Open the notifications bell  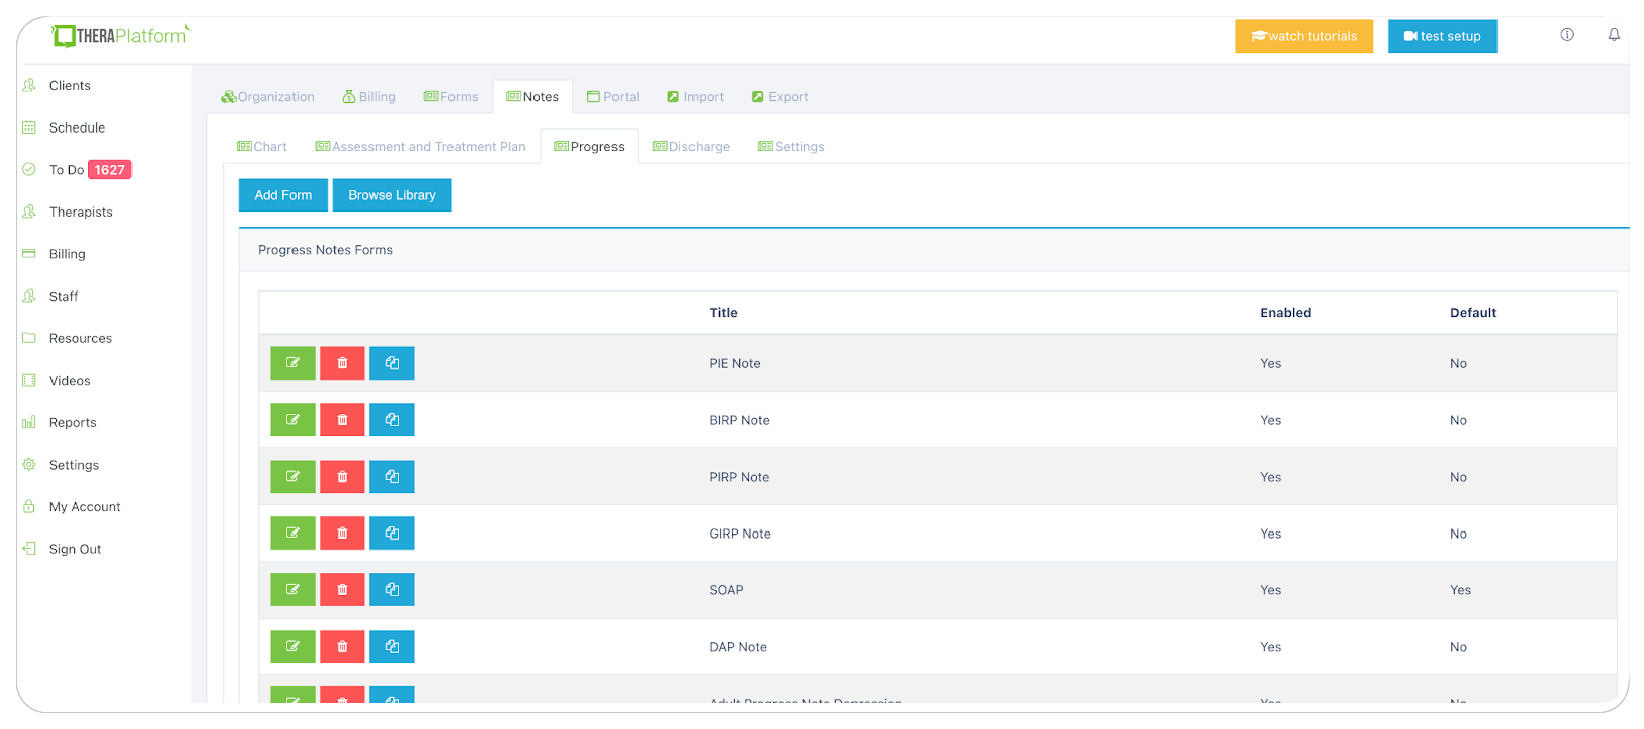tap(1613, 35)
